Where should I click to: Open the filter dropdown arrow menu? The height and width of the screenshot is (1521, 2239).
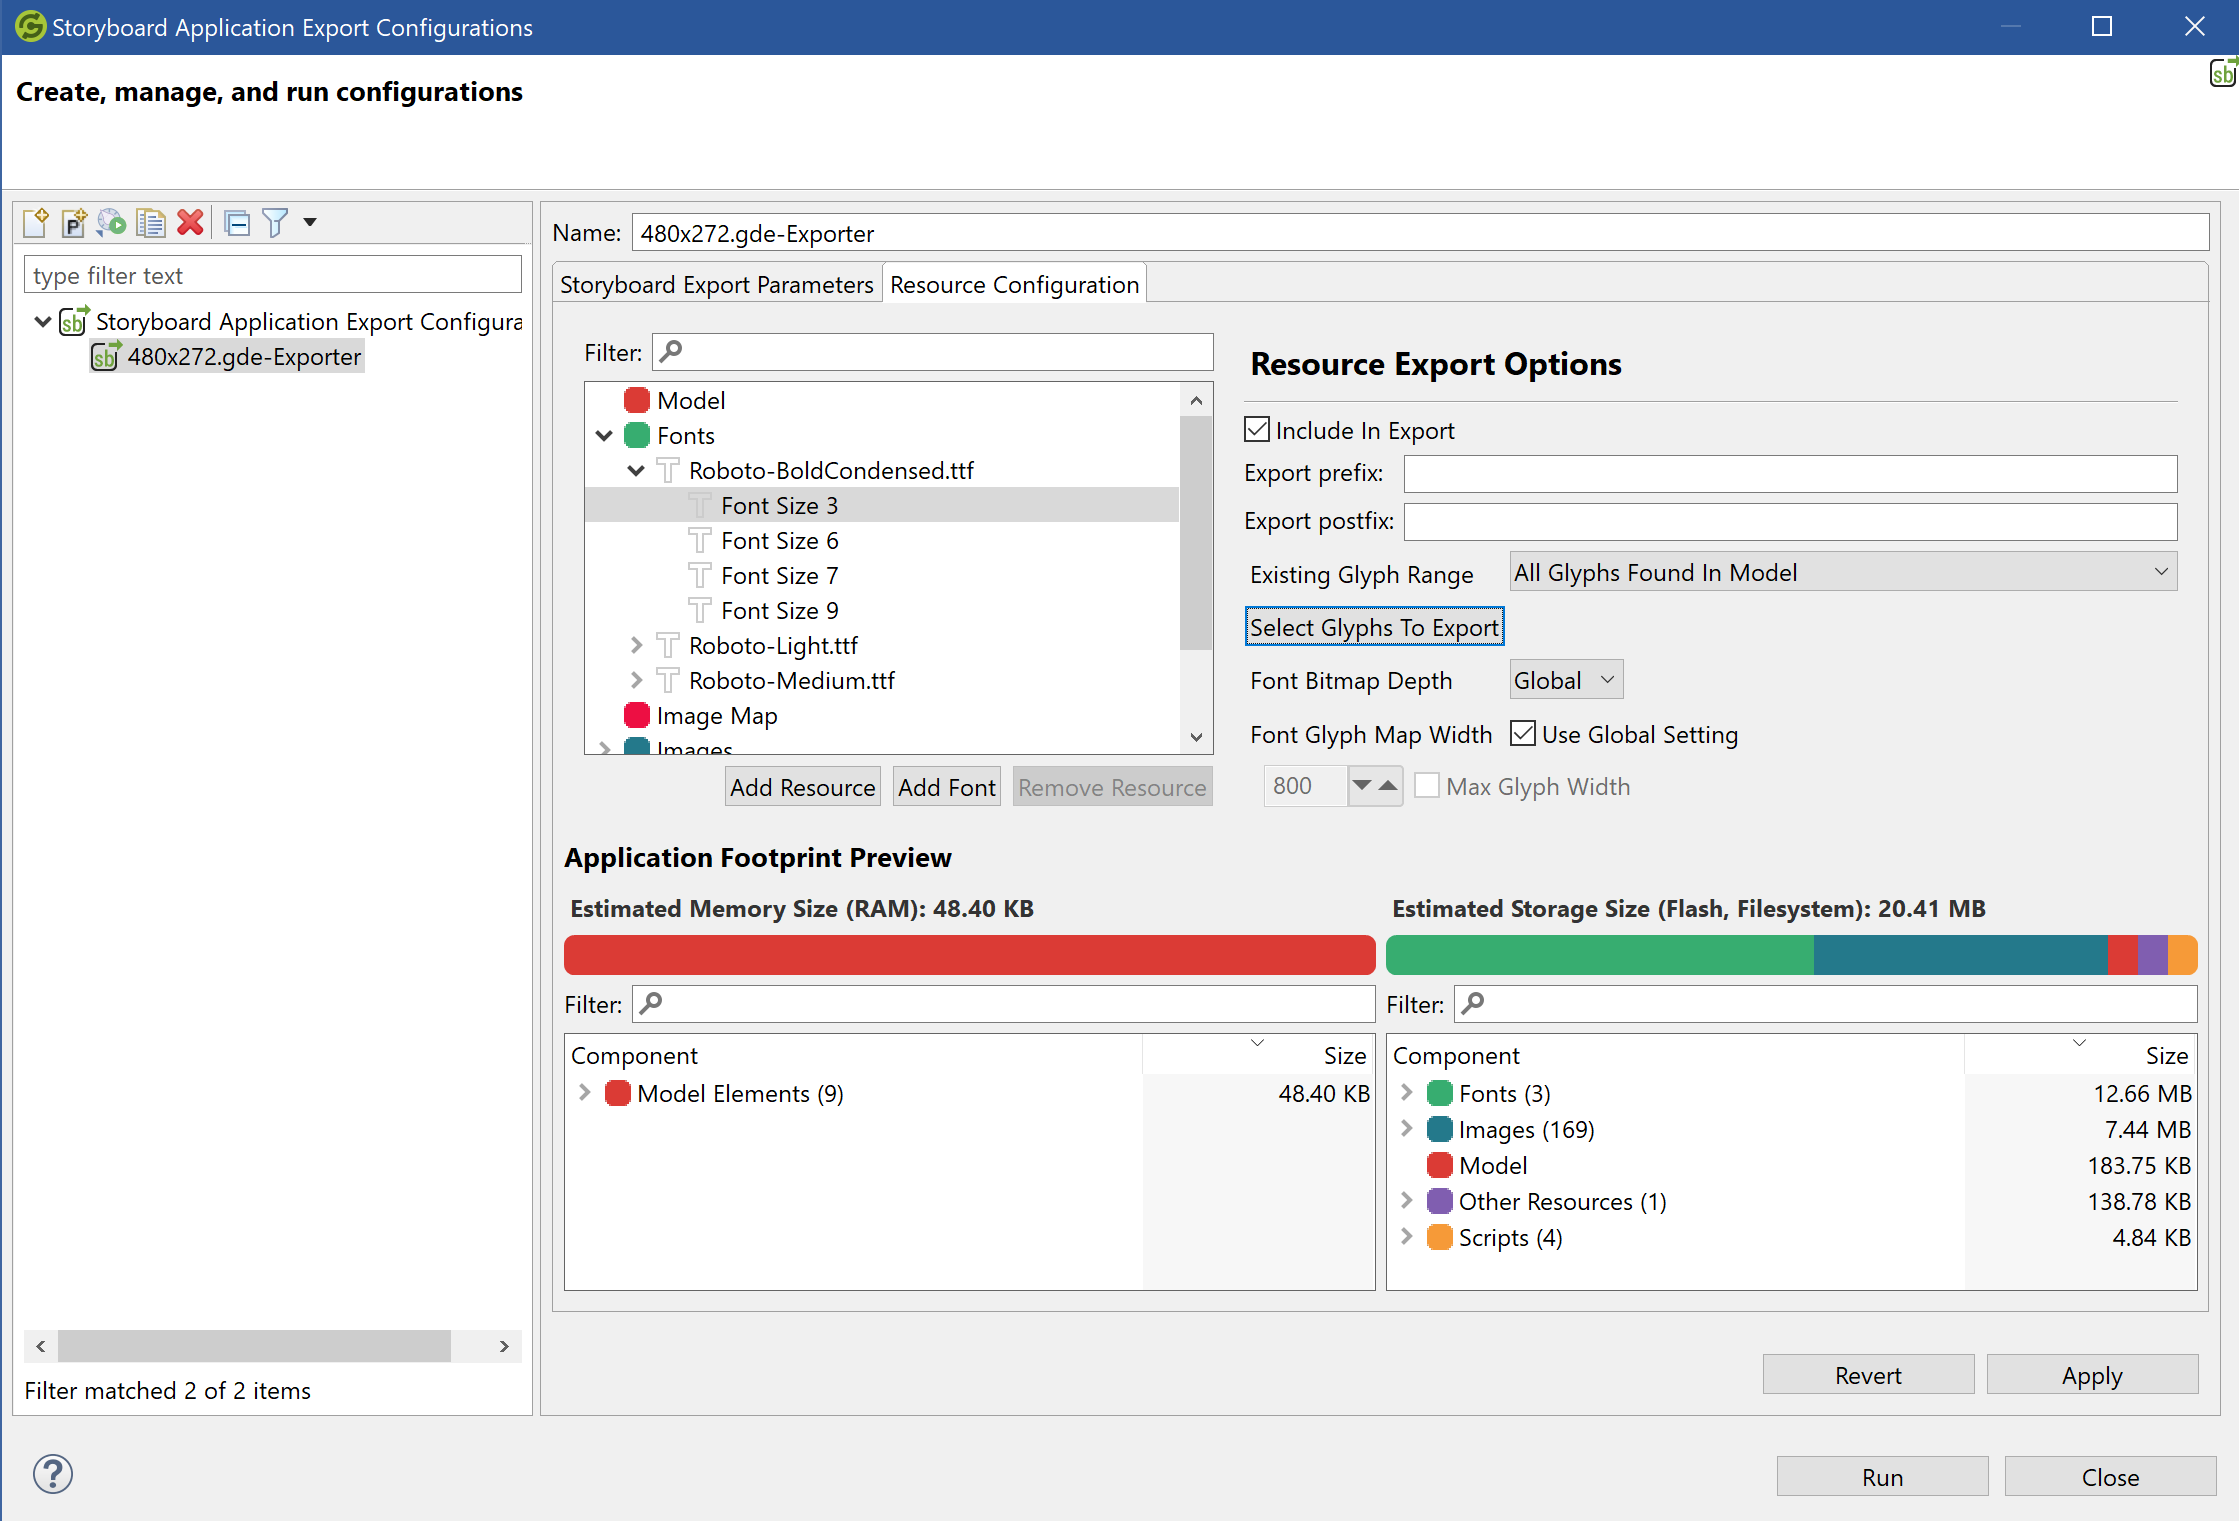[310, 222]
